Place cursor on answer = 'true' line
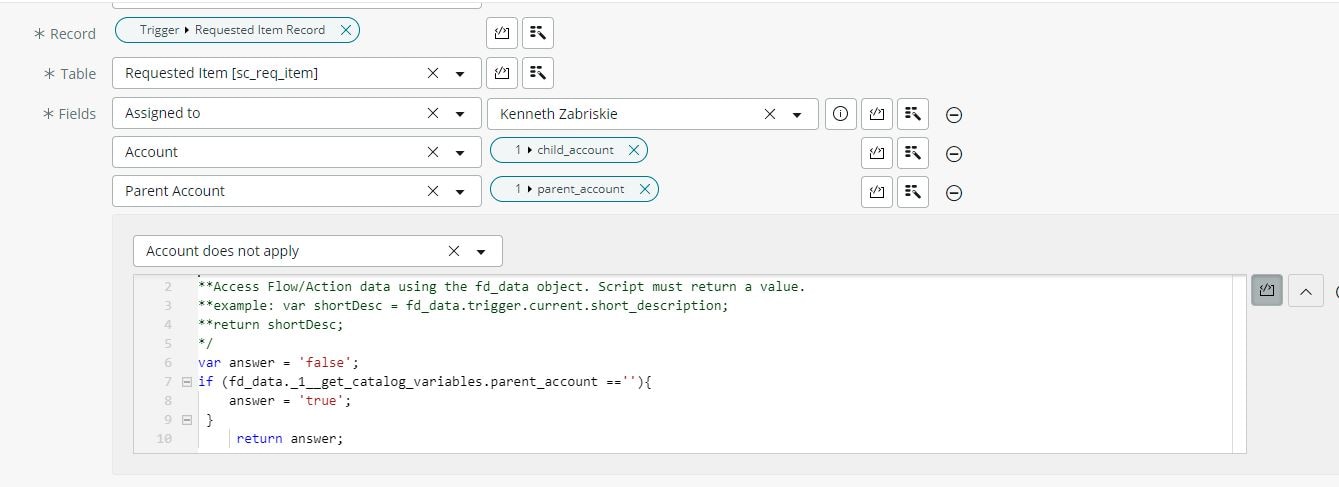The height and width of the screenshot is (487, 1339). (290, 400)
